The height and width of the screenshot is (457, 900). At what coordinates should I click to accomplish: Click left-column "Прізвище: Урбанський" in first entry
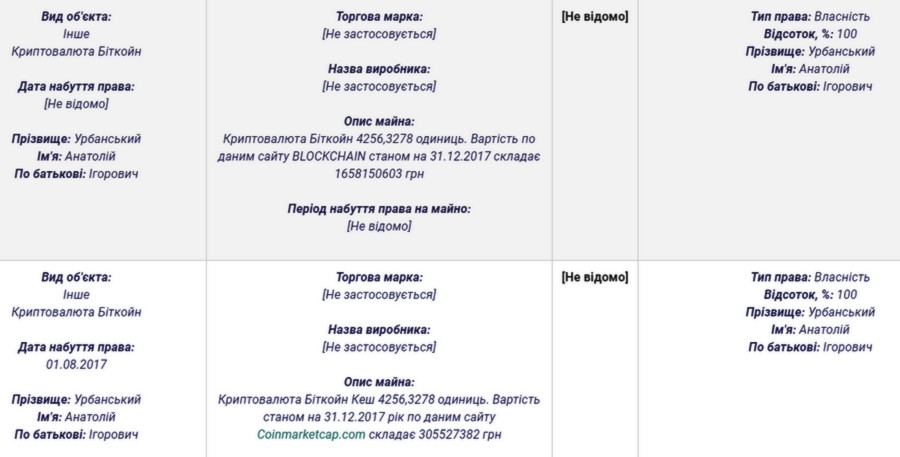click(x=76, y=139)
